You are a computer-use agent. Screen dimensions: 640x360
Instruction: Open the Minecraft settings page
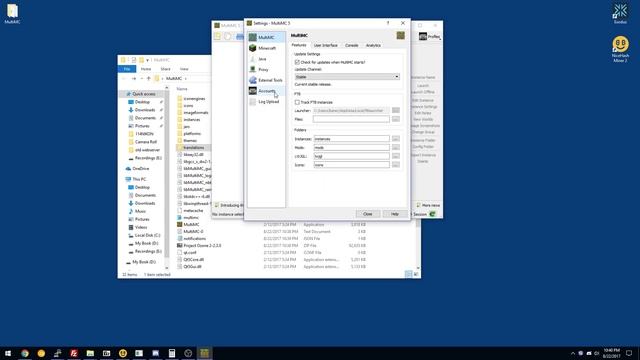266,48
